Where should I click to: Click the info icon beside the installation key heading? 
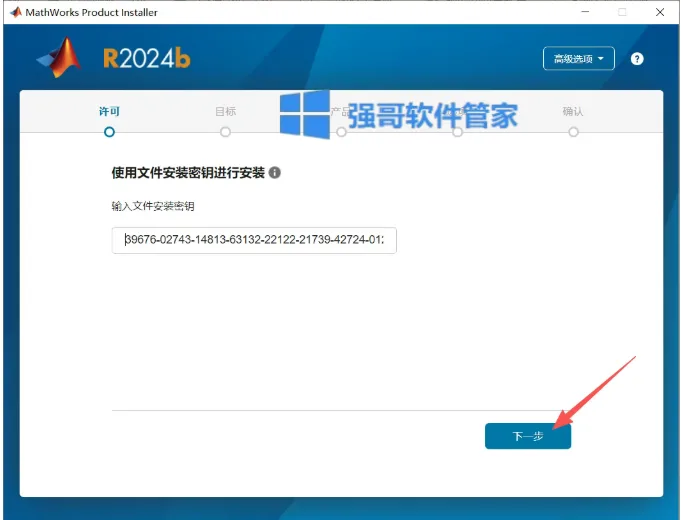point(274,172)
